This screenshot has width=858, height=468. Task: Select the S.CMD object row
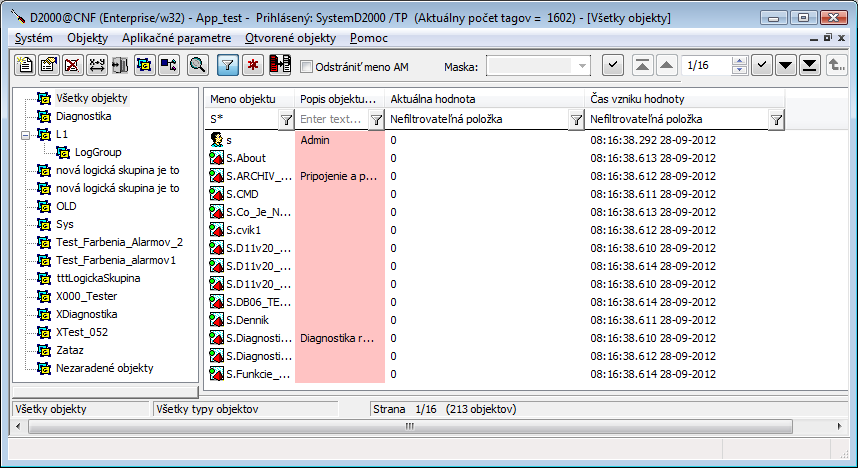pyautogui.click(x=243, y=194)
